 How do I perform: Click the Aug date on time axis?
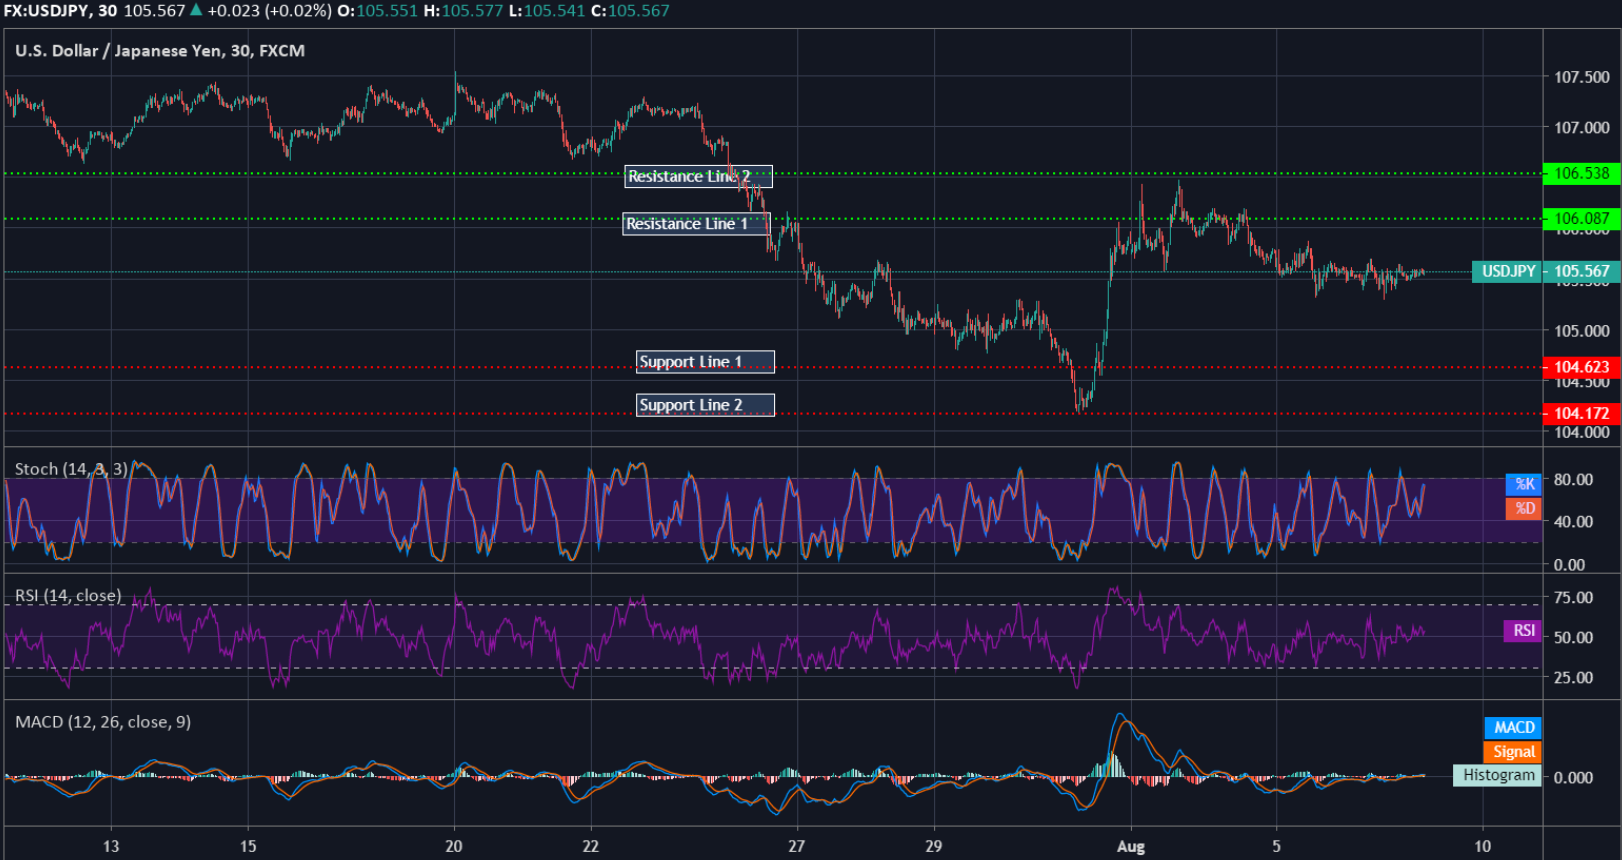[1131, 846]
